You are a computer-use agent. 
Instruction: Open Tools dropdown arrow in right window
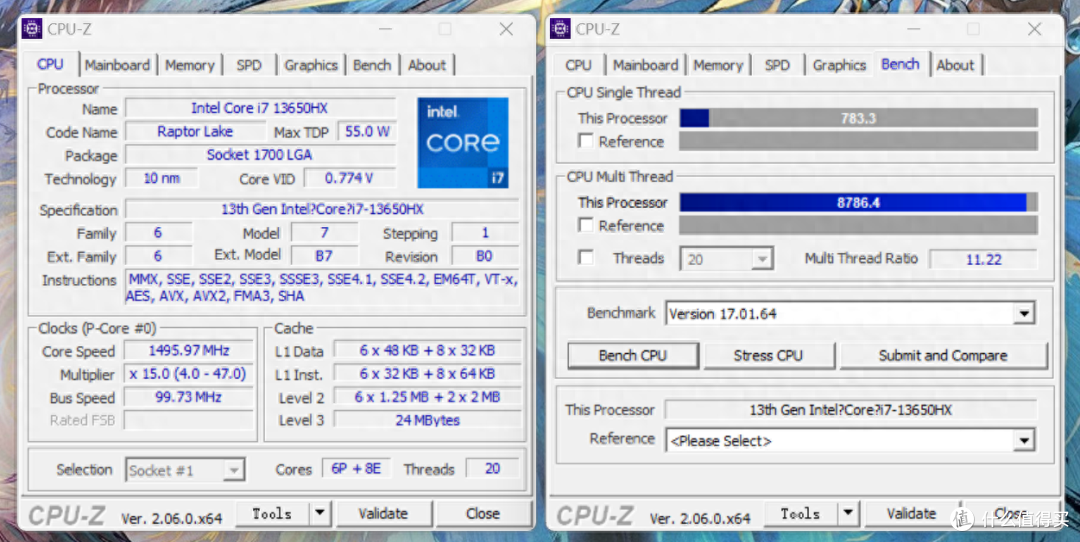pos(848,513)
